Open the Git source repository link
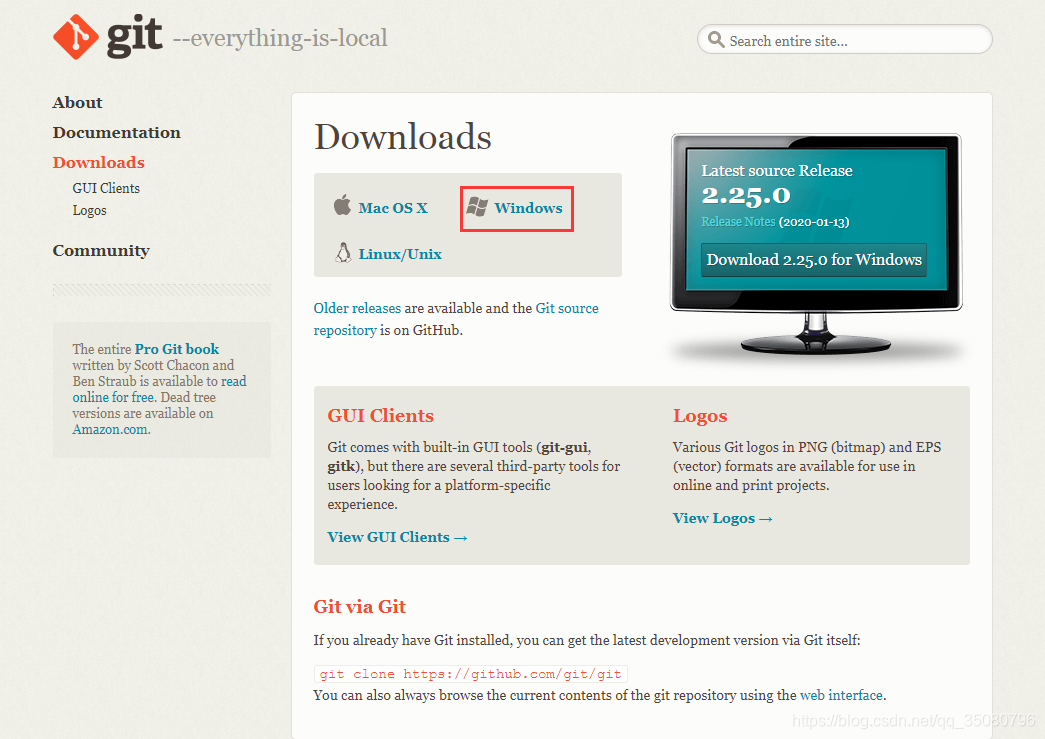Viewport: 1045px width, 739px height. 456,319
